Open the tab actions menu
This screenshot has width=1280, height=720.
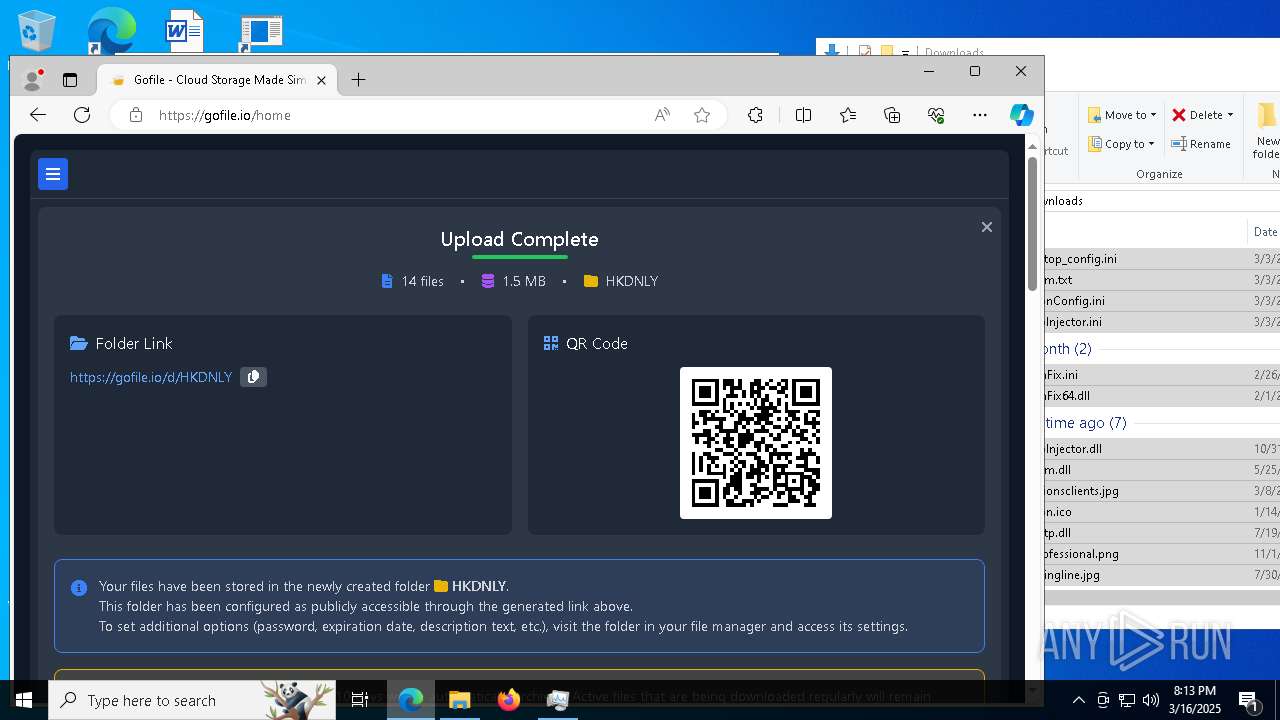coord(70,80)
